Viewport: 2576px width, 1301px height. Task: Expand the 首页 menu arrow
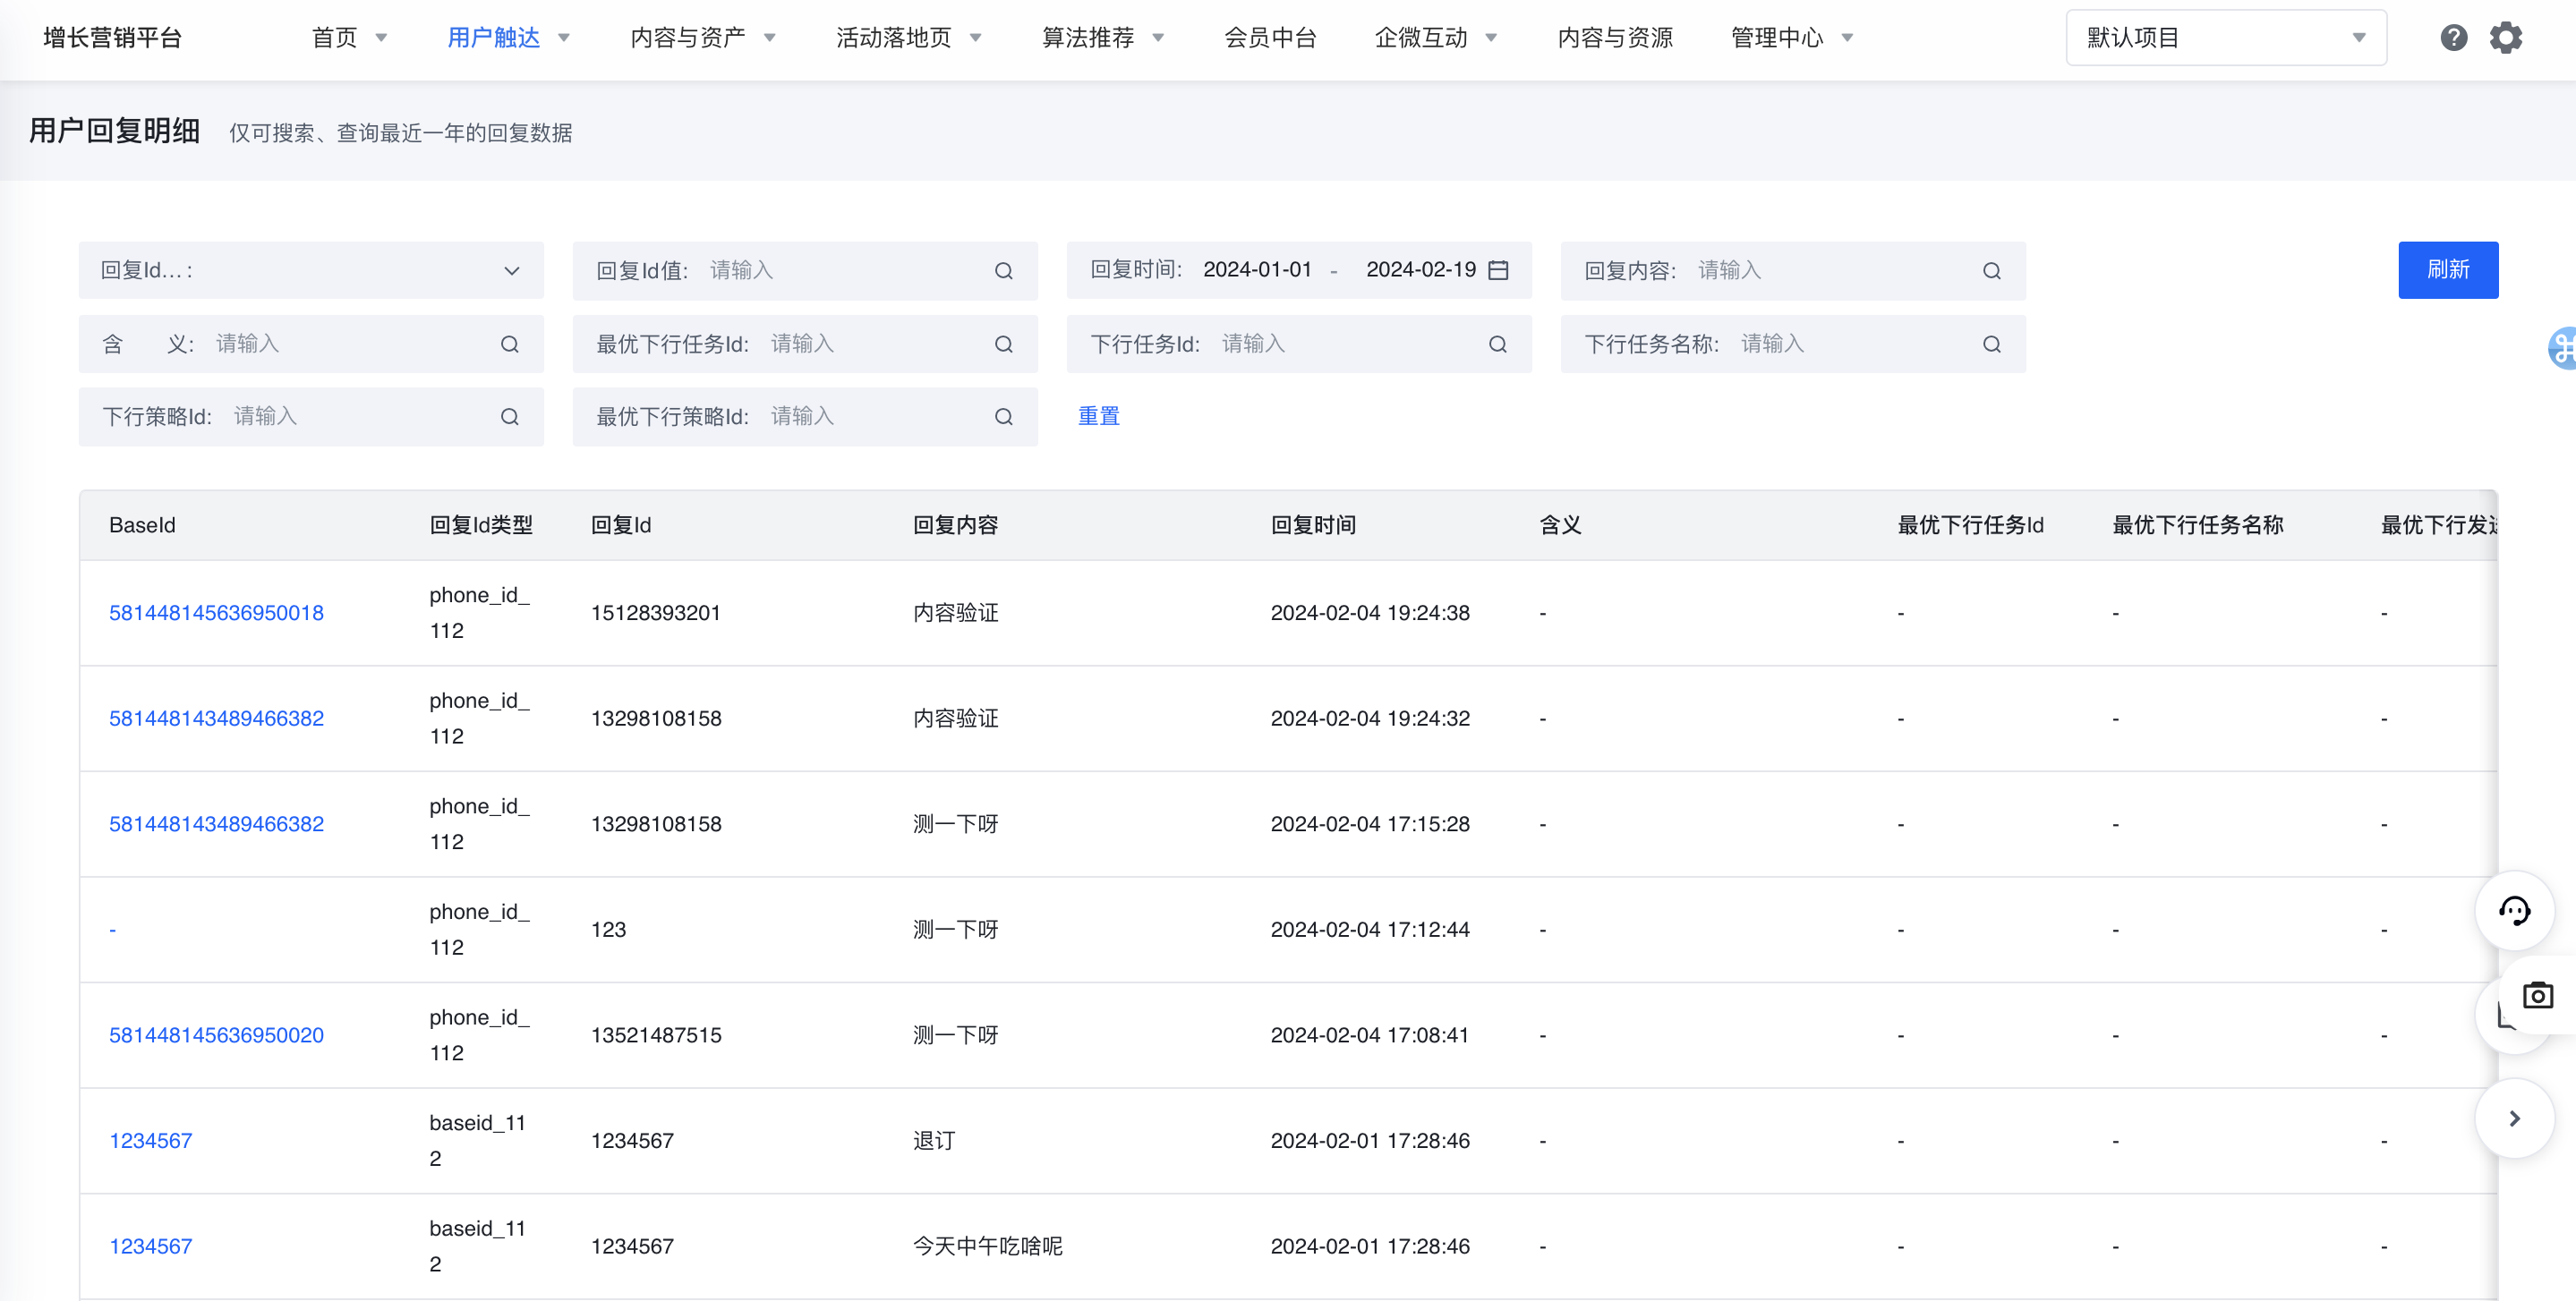(381, 38)
